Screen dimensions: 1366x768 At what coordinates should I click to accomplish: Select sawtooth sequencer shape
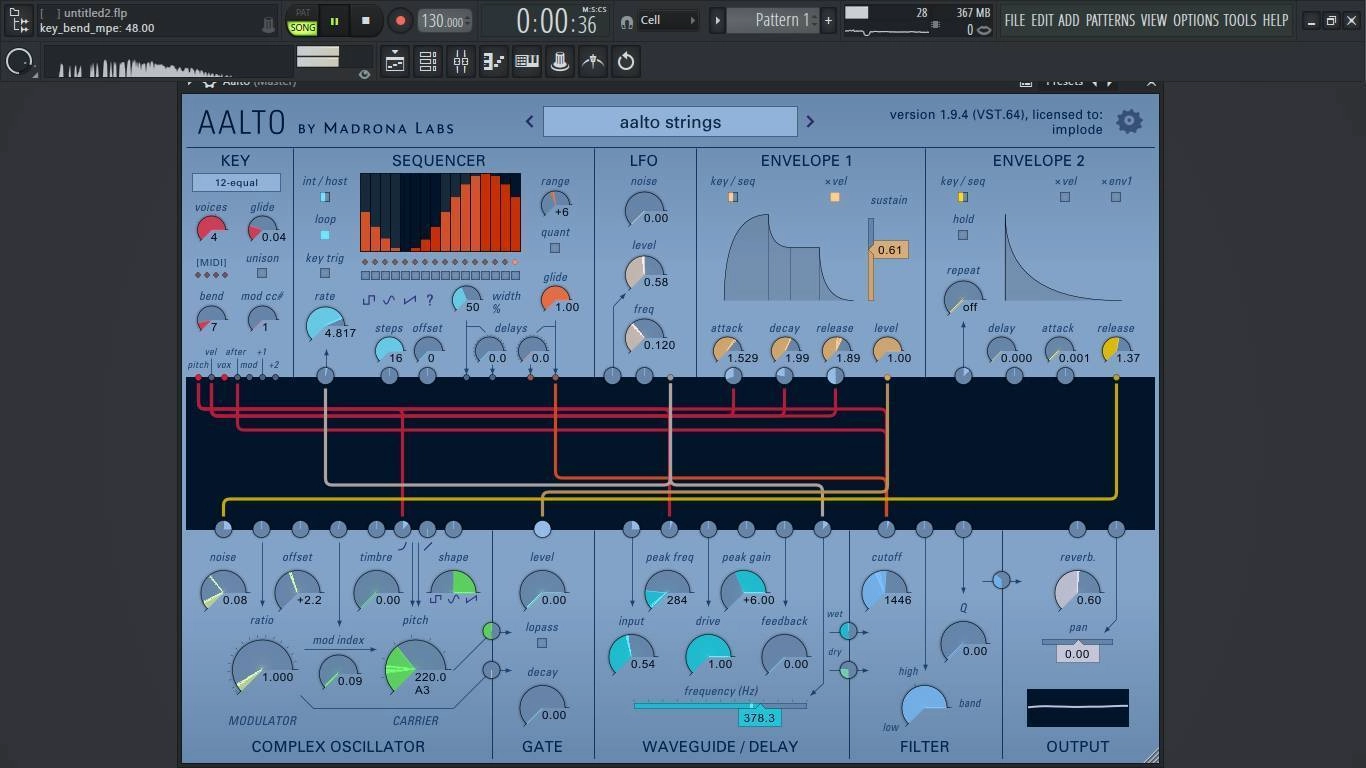[410, 299]
